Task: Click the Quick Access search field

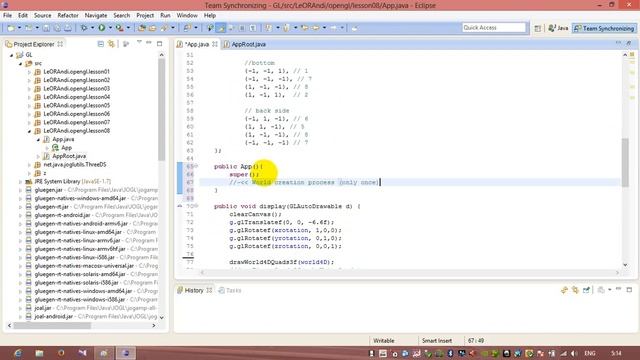Action: 494,27
